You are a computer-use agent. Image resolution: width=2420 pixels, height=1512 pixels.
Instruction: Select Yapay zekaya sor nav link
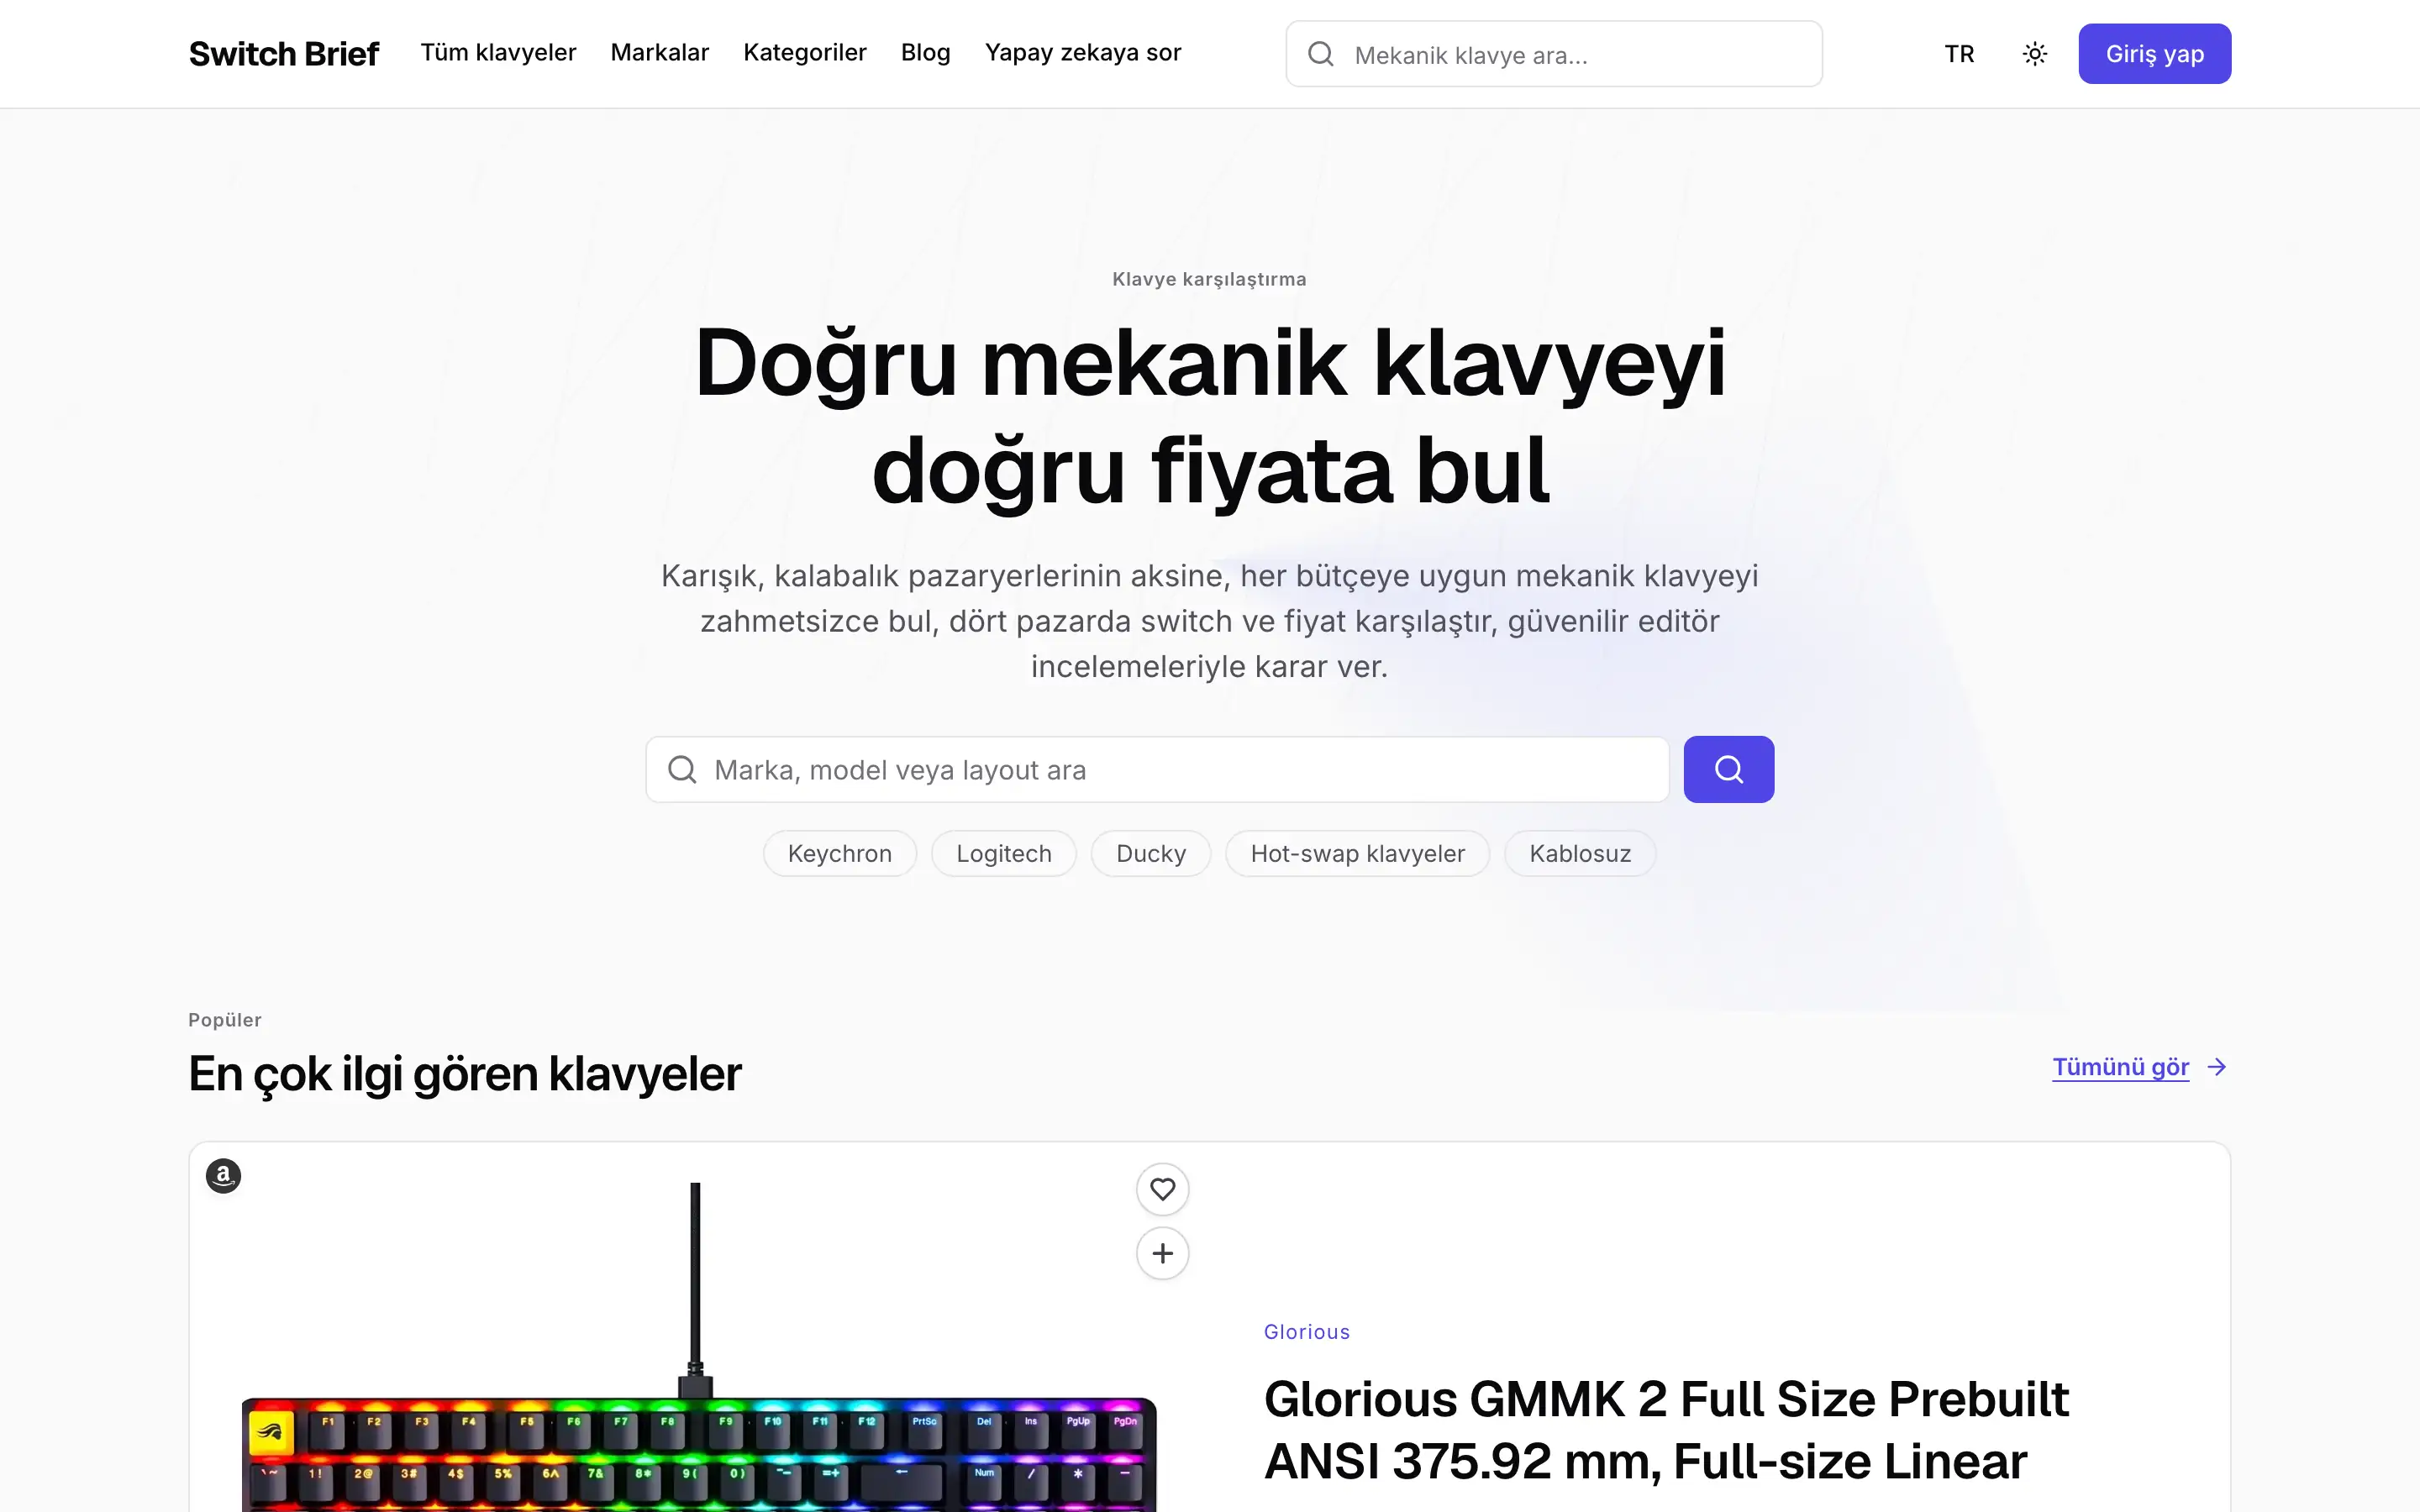pos(1083,52)
